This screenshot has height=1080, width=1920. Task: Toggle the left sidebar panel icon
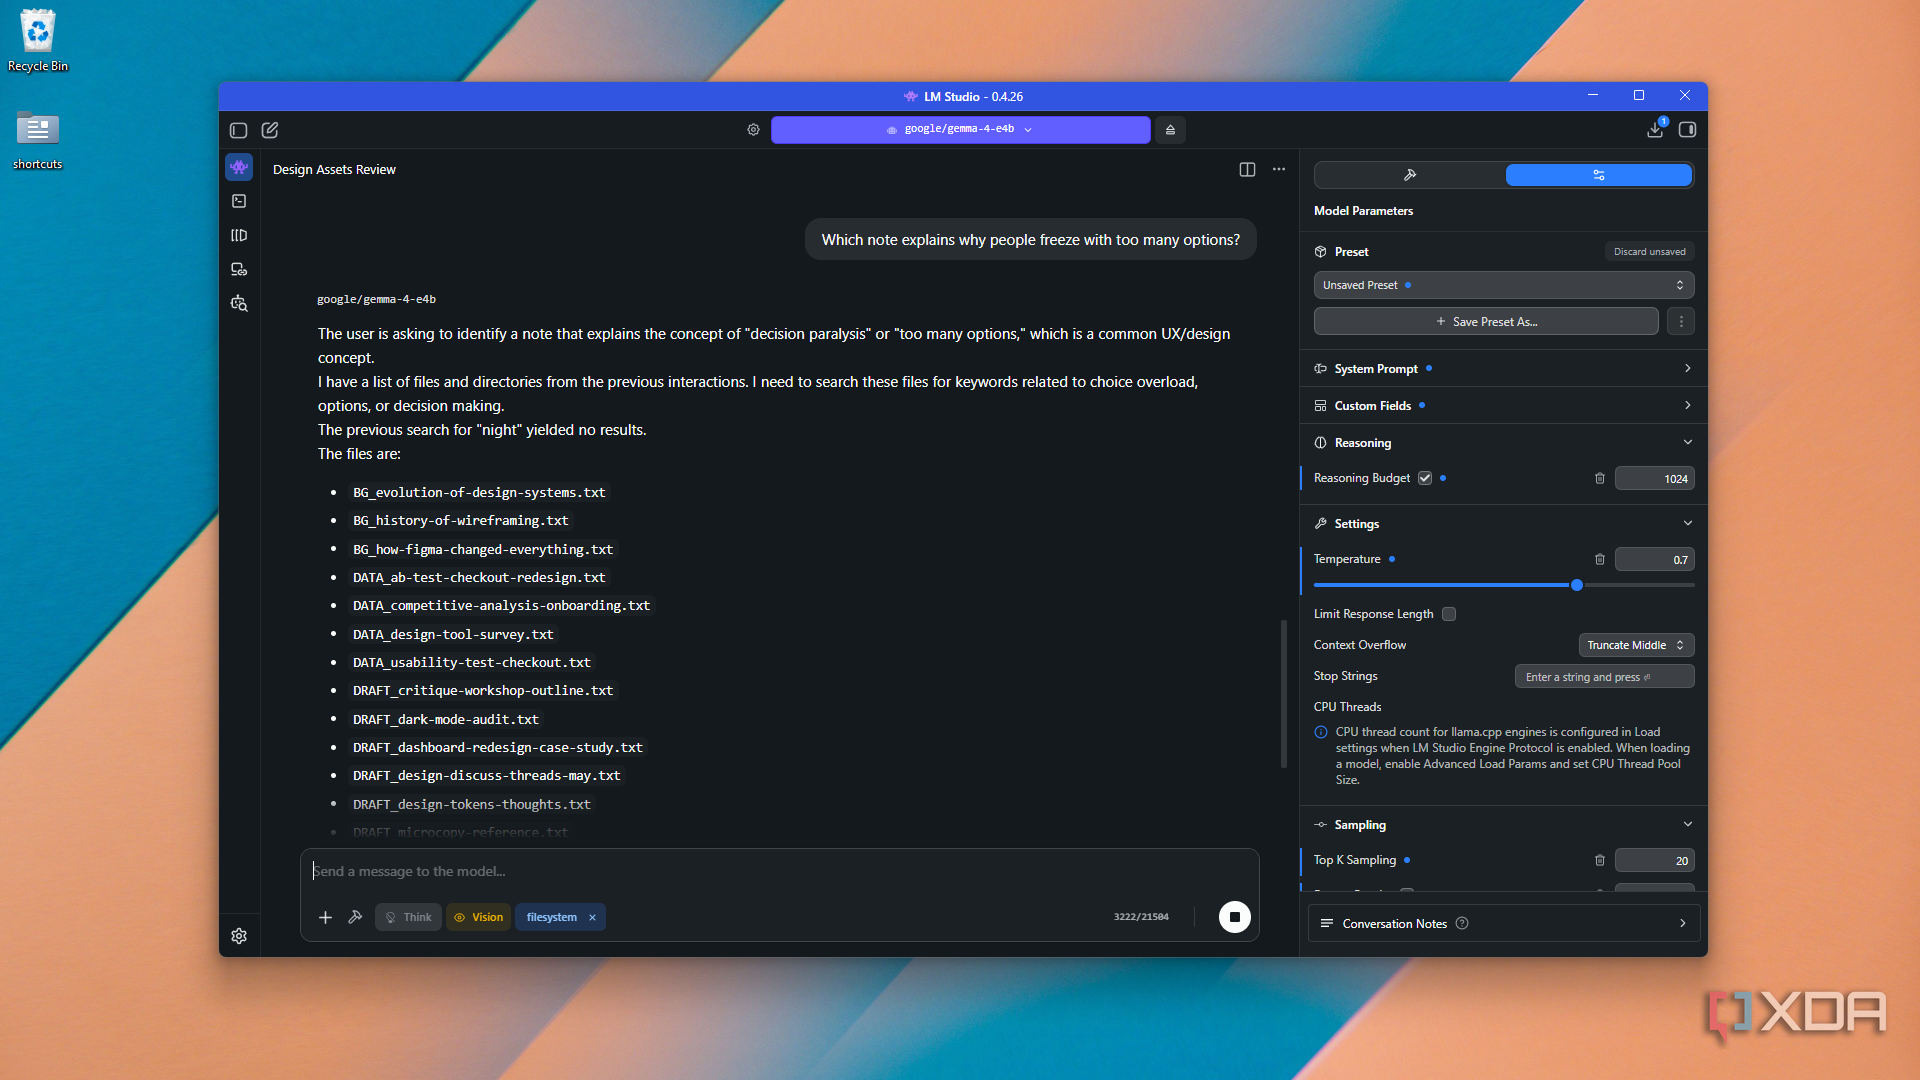[238, 130]
